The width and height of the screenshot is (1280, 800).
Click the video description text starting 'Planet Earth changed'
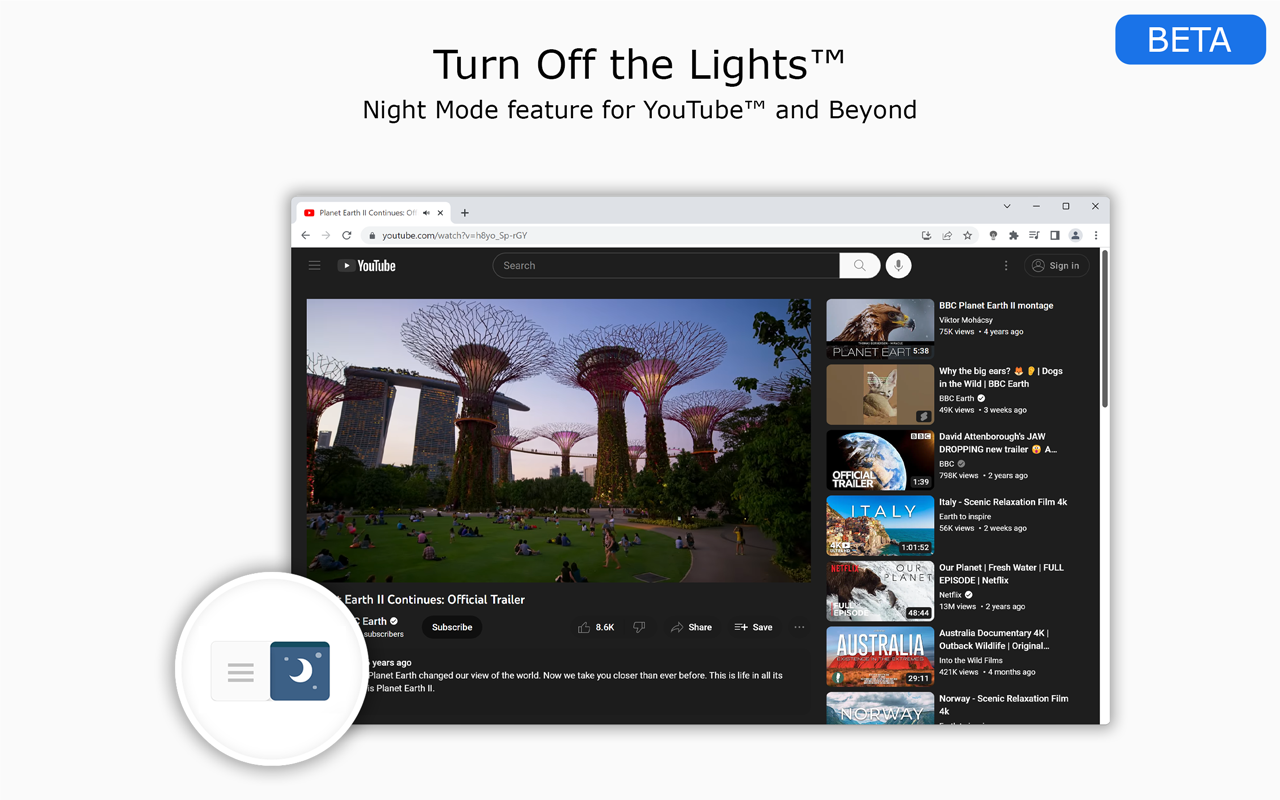(x=575, y=682)
